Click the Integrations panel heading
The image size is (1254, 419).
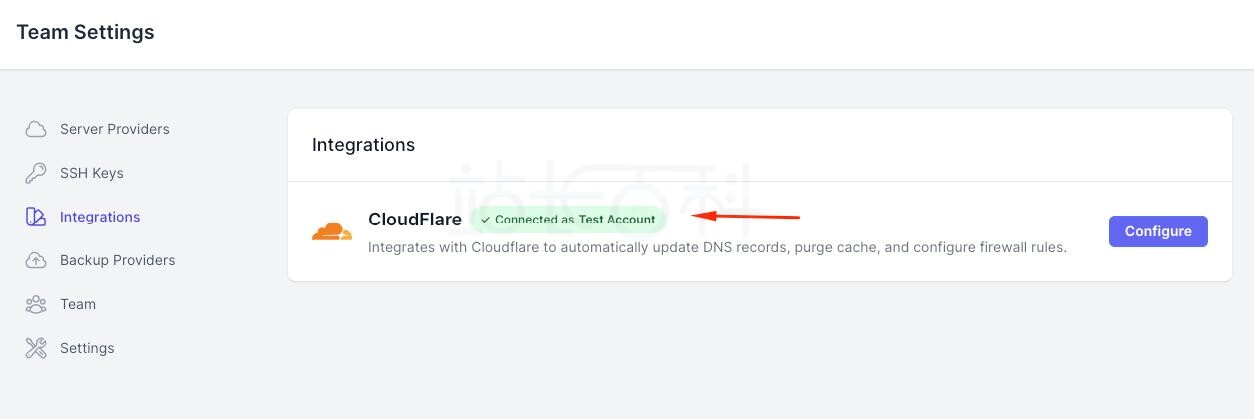[363, 145]
